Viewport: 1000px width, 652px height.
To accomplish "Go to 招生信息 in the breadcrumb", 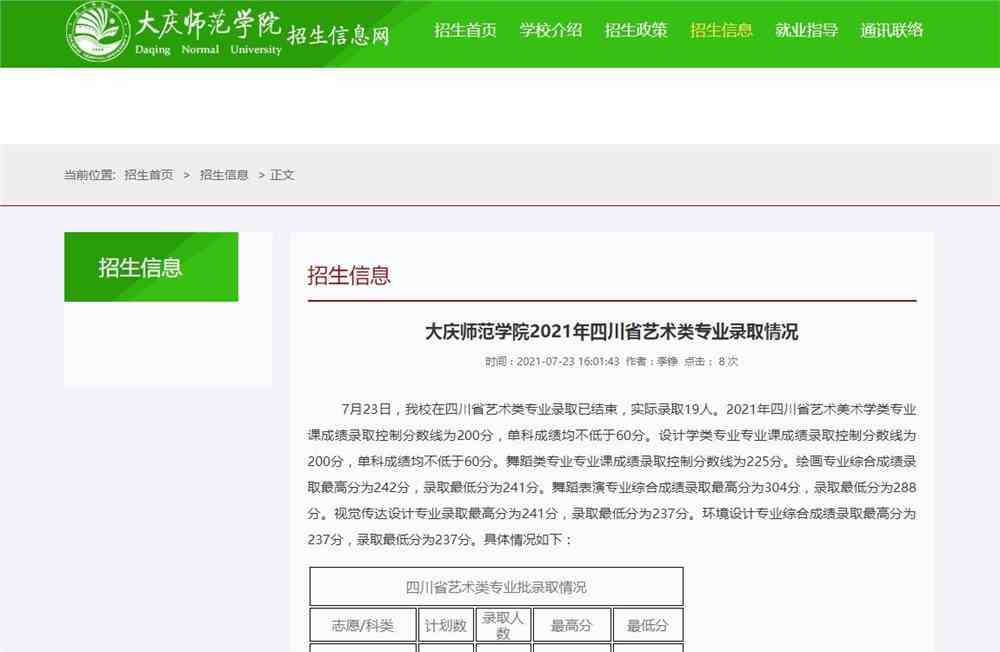I will coord(224,175).
